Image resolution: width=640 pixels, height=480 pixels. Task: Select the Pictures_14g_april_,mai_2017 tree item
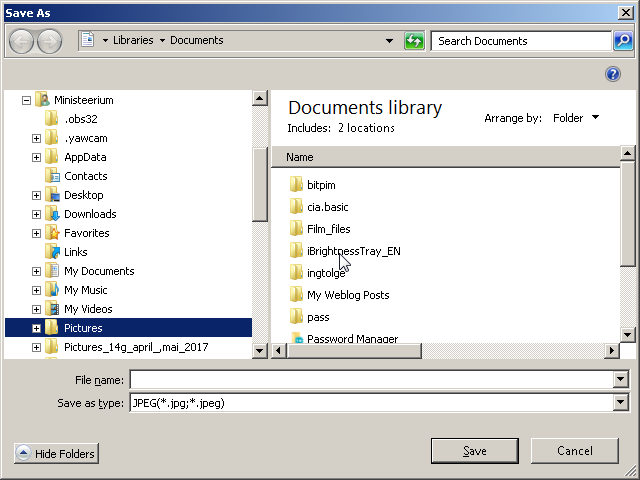tap(136, 347)
